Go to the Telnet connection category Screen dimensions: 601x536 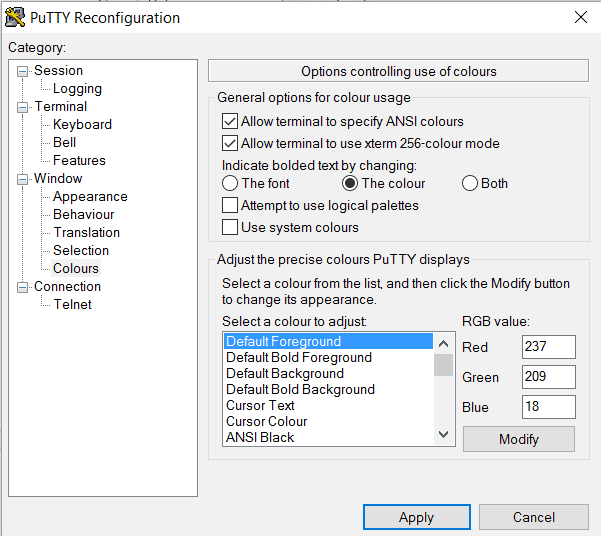pos(72,304)
